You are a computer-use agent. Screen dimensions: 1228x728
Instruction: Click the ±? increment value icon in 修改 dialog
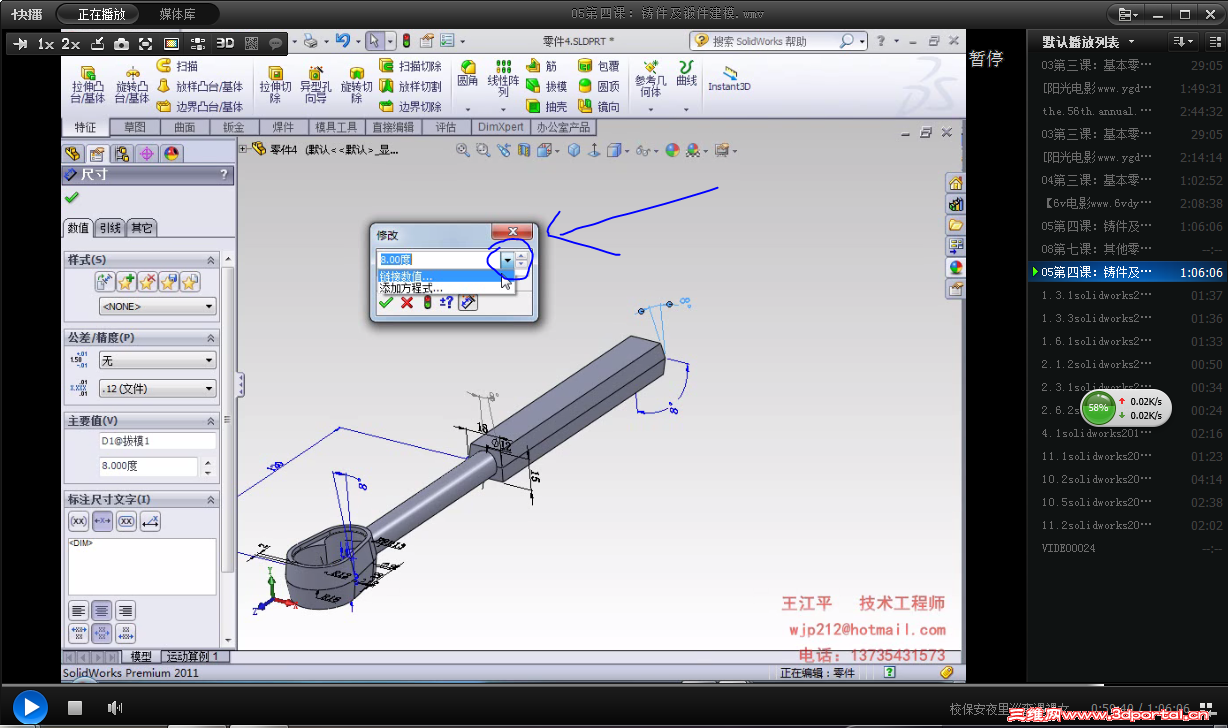[447, 302]
